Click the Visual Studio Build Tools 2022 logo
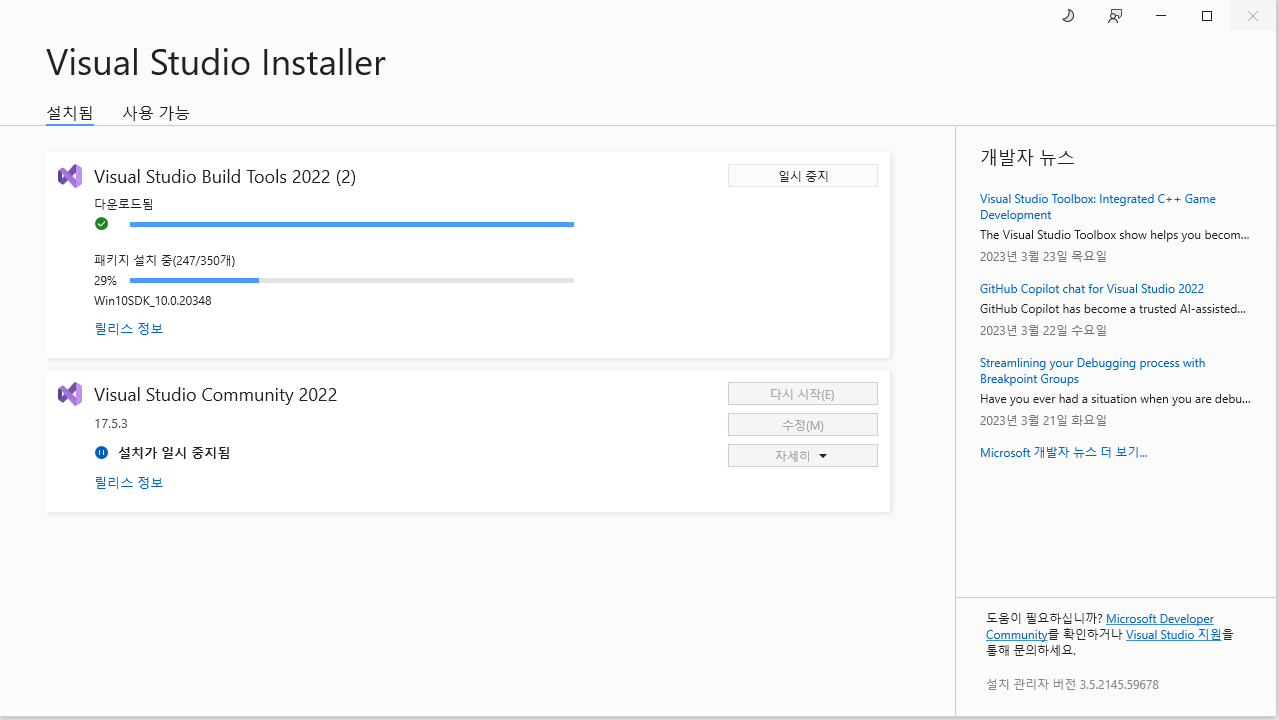The width and height of the screenshot is (1279, 720). click(x=69, y=175)
